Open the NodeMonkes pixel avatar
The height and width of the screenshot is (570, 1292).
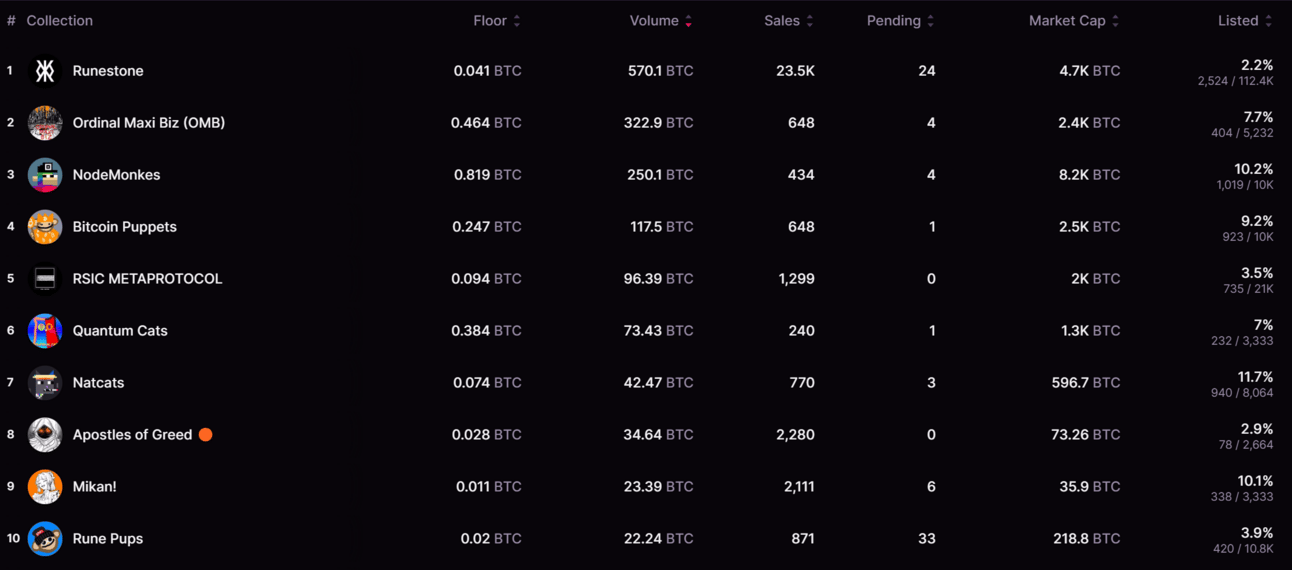point(45,175)
